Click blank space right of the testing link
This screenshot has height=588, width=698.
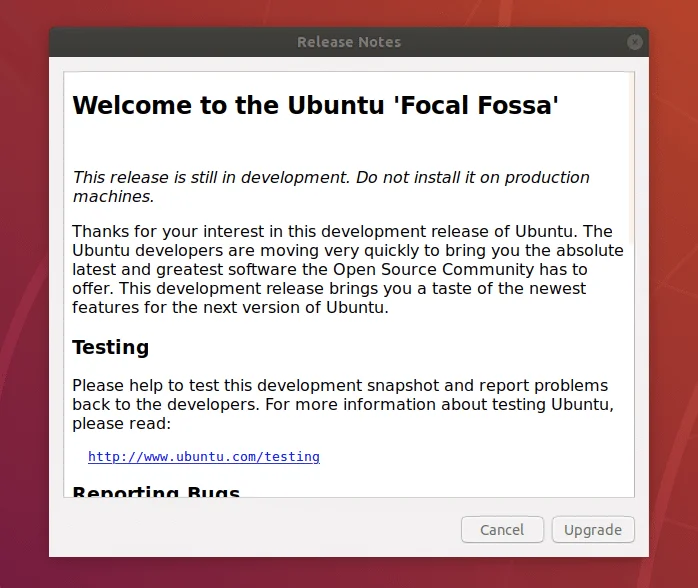(480, 457)
